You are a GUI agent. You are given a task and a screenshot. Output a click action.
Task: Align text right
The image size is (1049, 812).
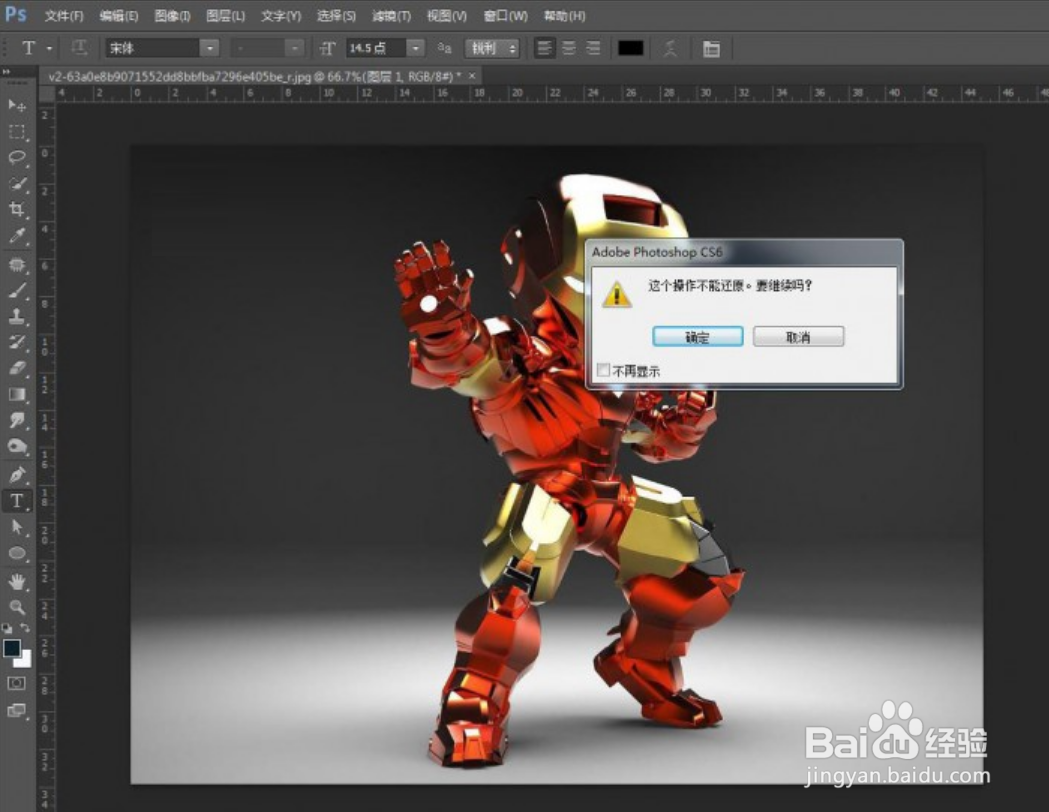[x=593, y=48]
